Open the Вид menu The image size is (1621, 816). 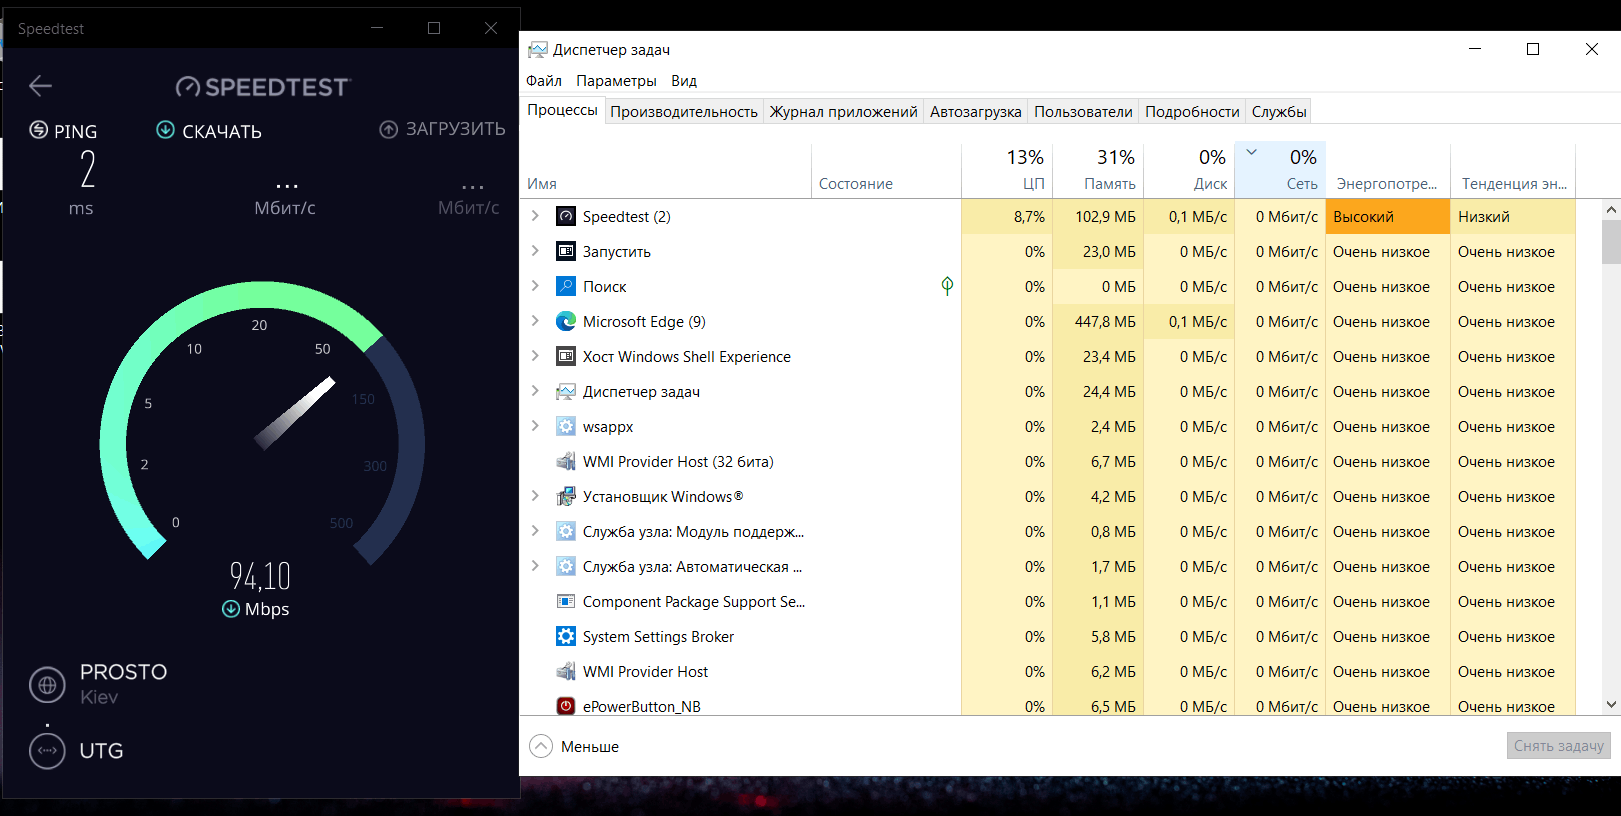(x=684, y=81)
